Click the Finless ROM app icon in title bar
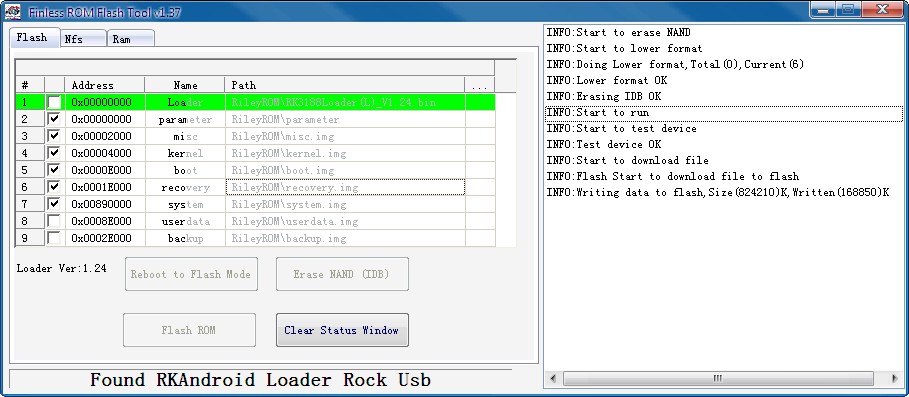The height and width of the screenshot is (397, 909). click(13, 11)
